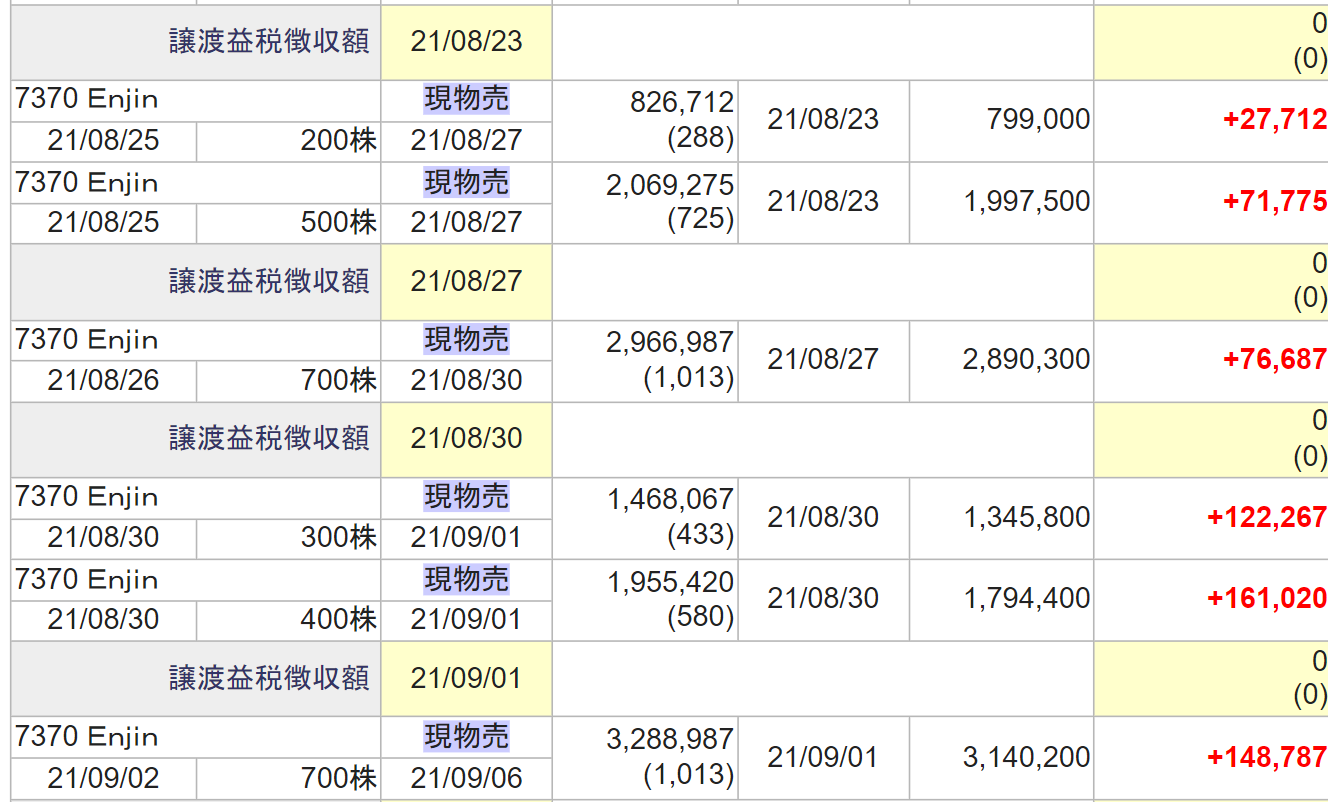Select the +122,267 profit figure

pyautogui.click(x=1266, y=518)
